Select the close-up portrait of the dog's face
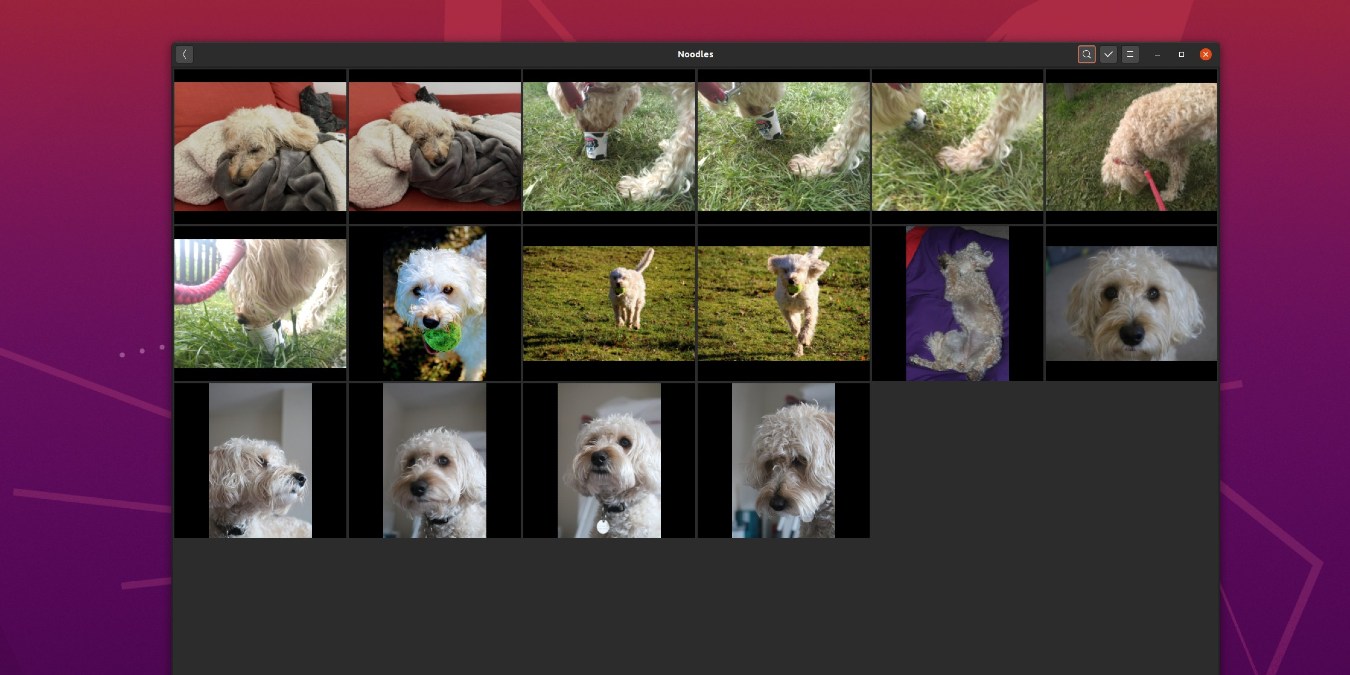Image resolution: width=1350 pixels, height=675 pixels. point(1131,303)
